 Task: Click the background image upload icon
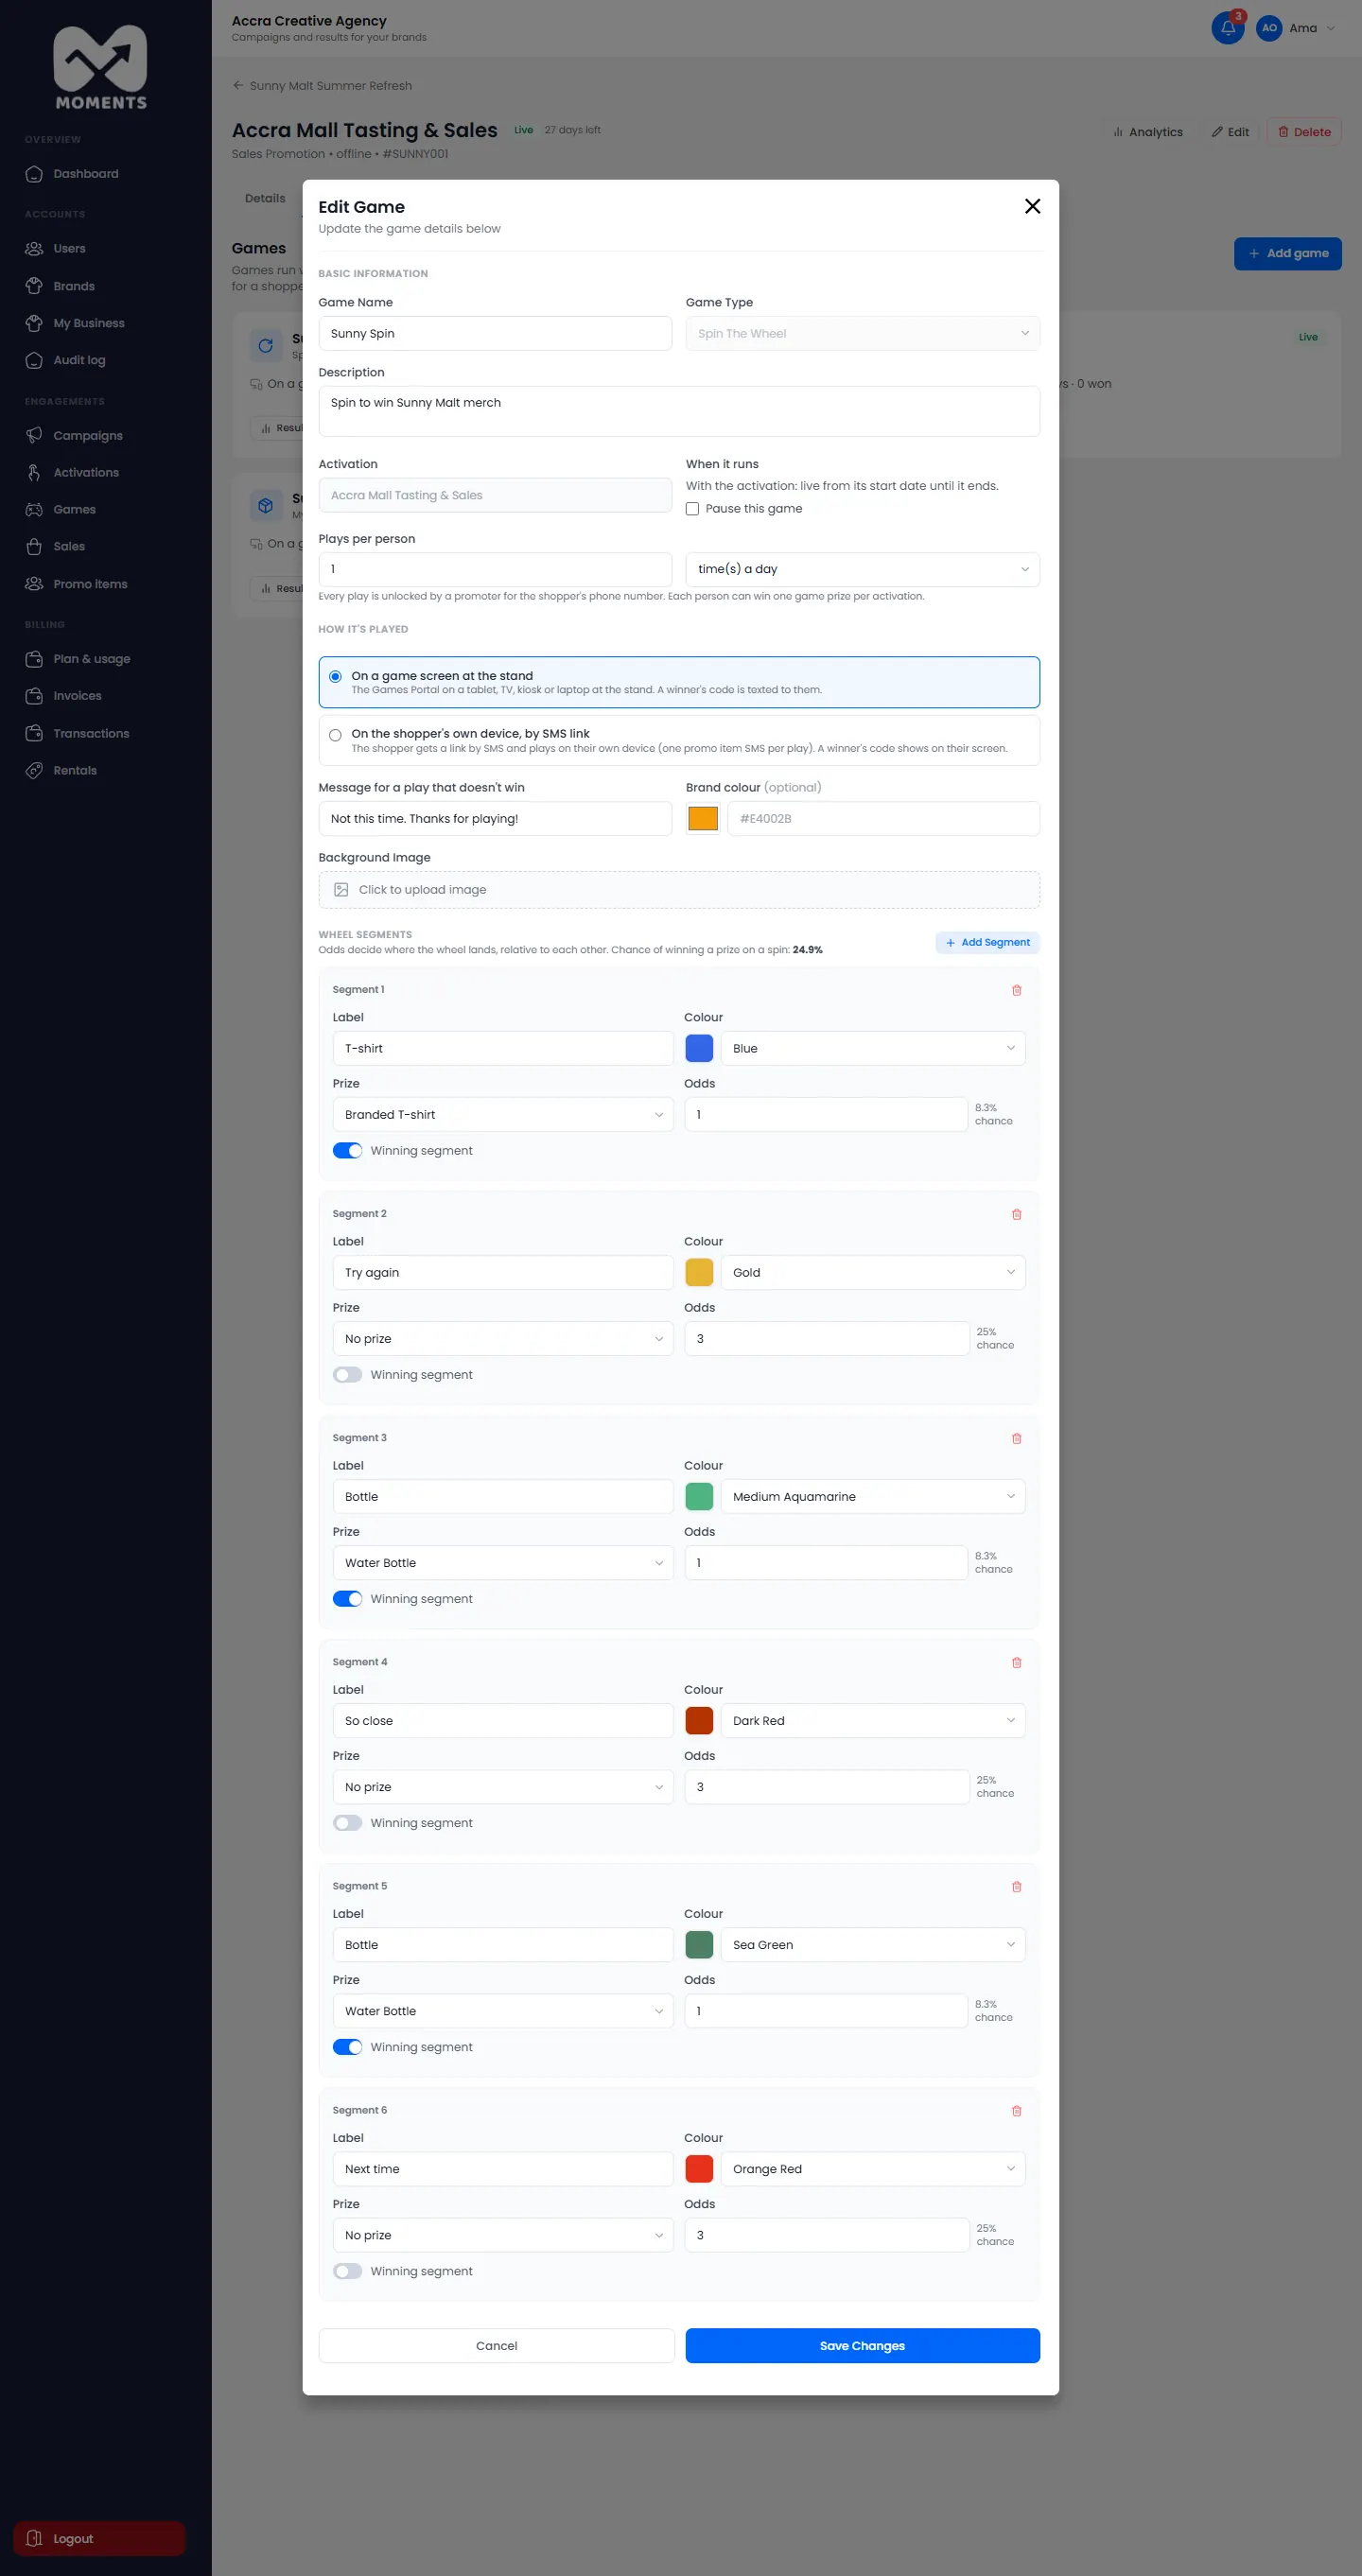tap(341, 889)
